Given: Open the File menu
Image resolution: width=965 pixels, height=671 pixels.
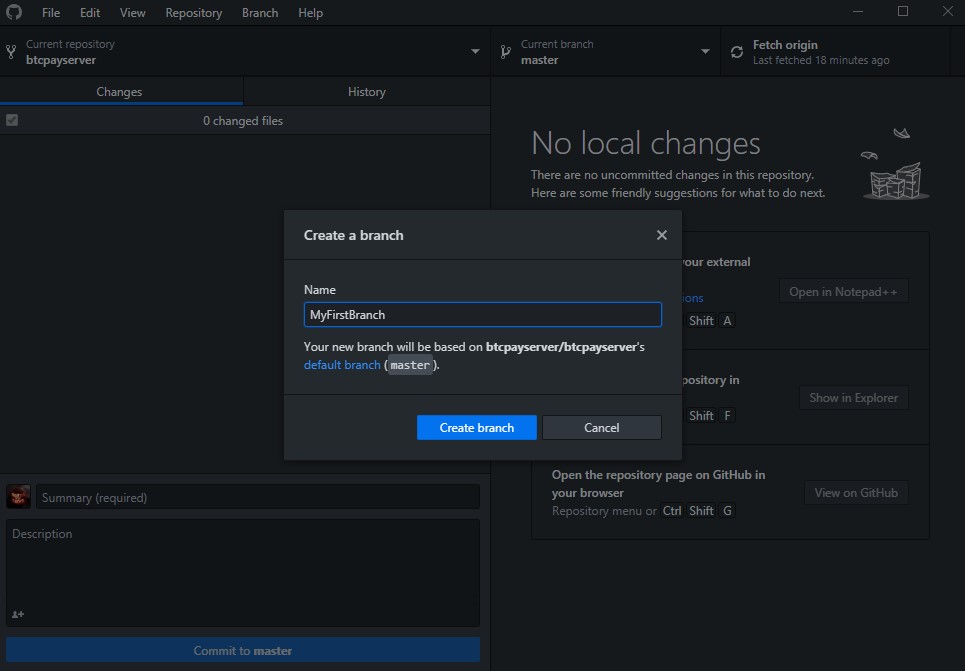Looking at the screenshot, I should point(51,12).
